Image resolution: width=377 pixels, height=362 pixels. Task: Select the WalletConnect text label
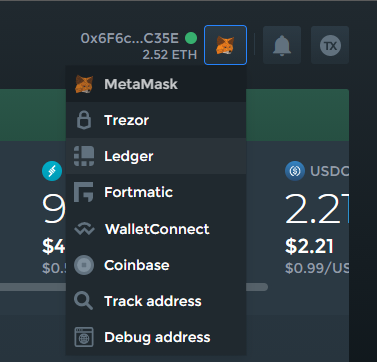(157, 229)
